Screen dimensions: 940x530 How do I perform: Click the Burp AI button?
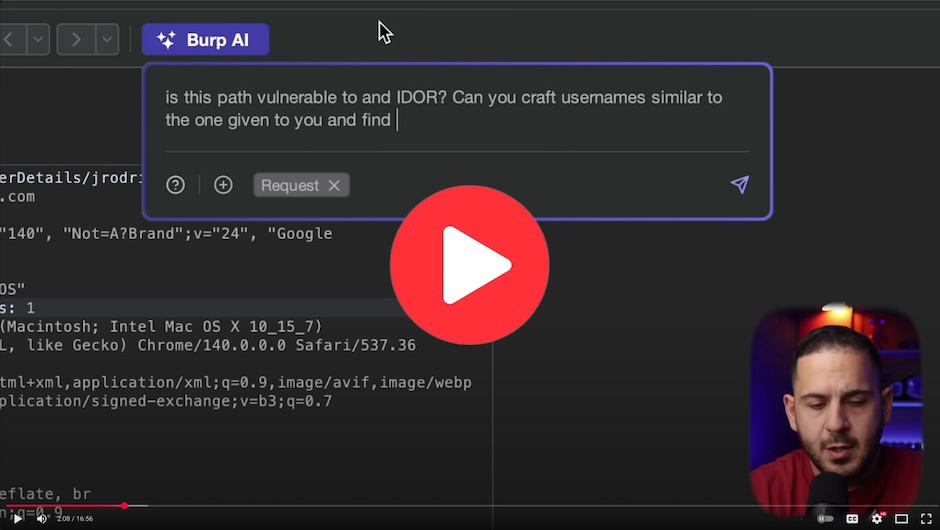click(x=205, y=40)
